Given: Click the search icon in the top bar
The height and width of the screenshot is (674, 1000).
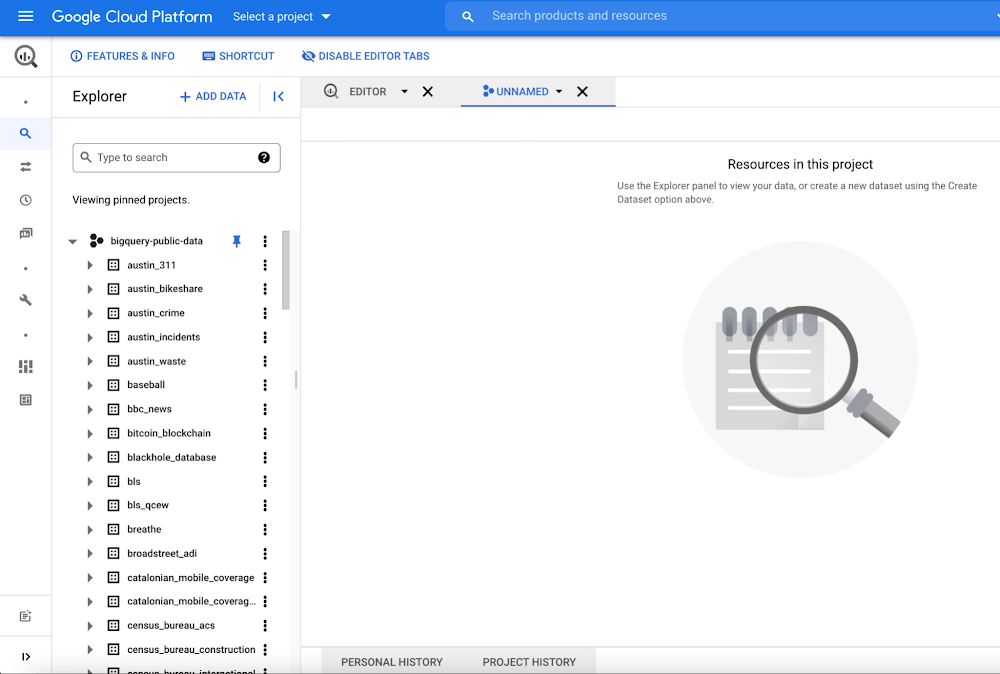Looking at the screenshot, I should point(466,16).
